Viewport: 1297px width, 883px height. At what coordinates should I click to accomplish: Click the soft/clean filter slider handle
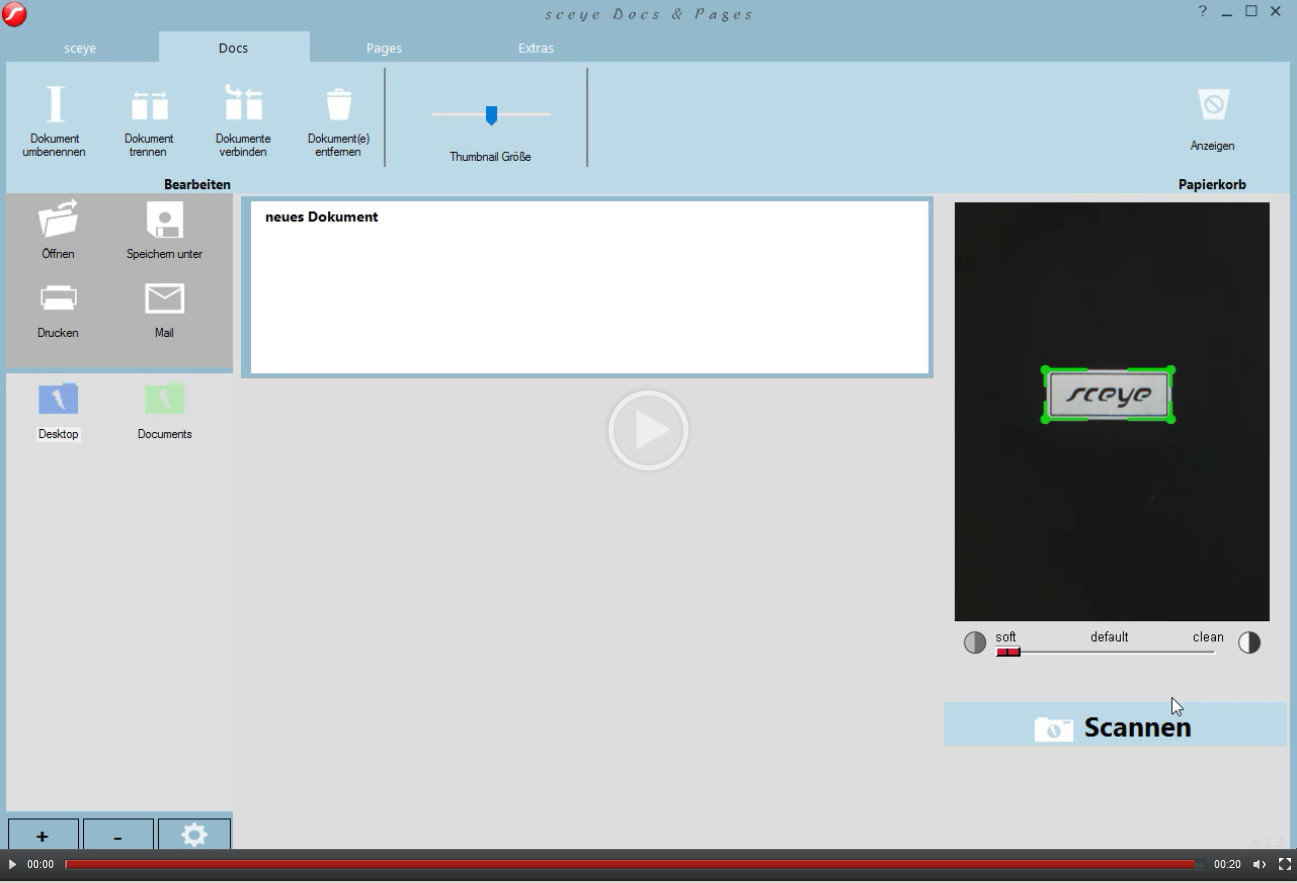(x=1008, y=652)
